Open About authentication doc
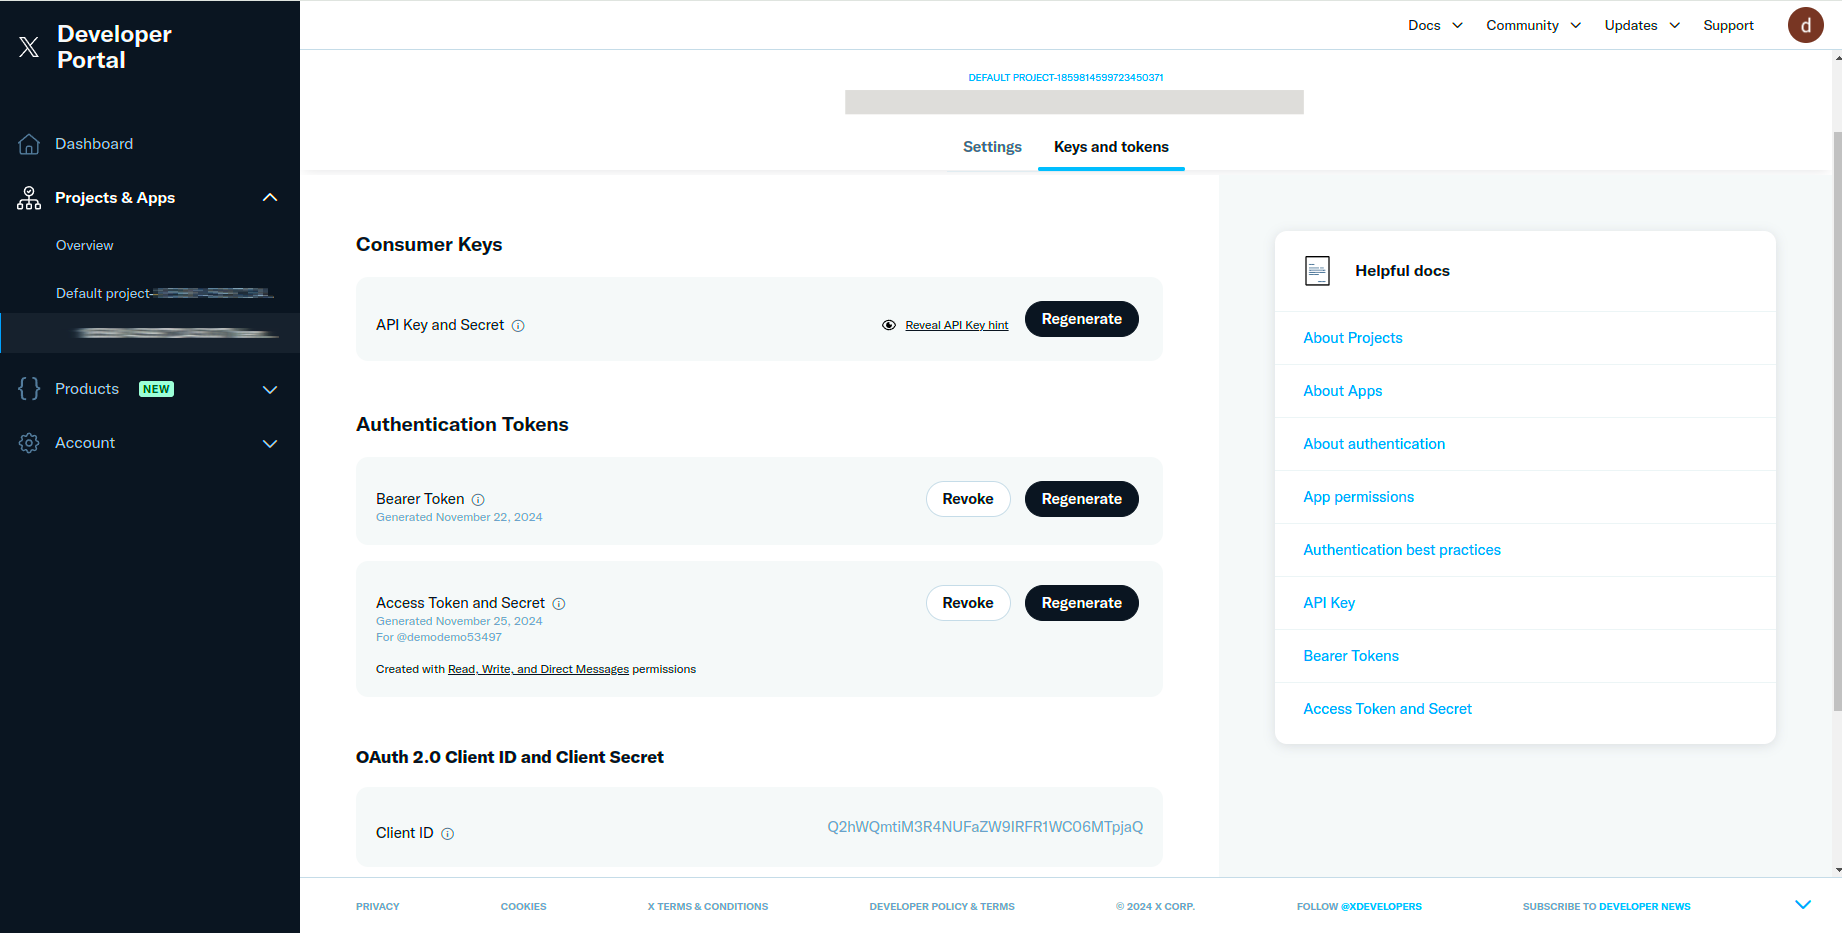Viewport: 1842px width, 933px height. (x=1374, y=444)
